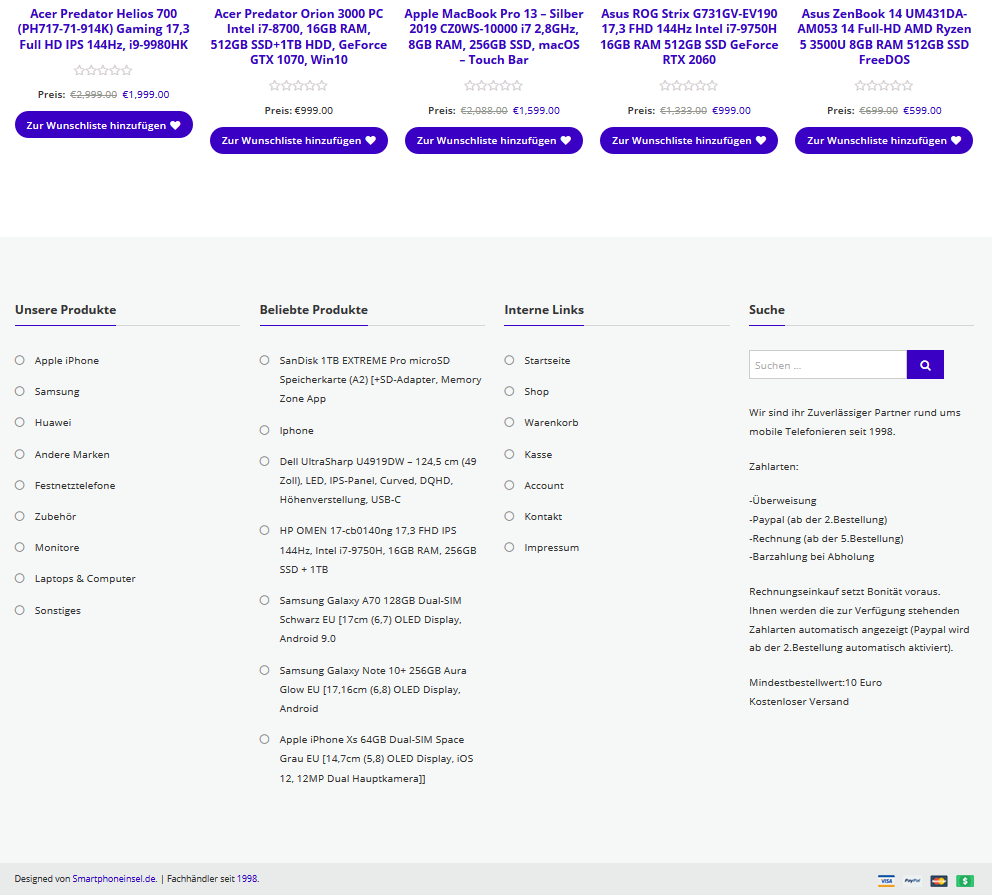Viewport: 992px width, 895px height.
Task: Open the Impressum page
Action: [551, 547]
